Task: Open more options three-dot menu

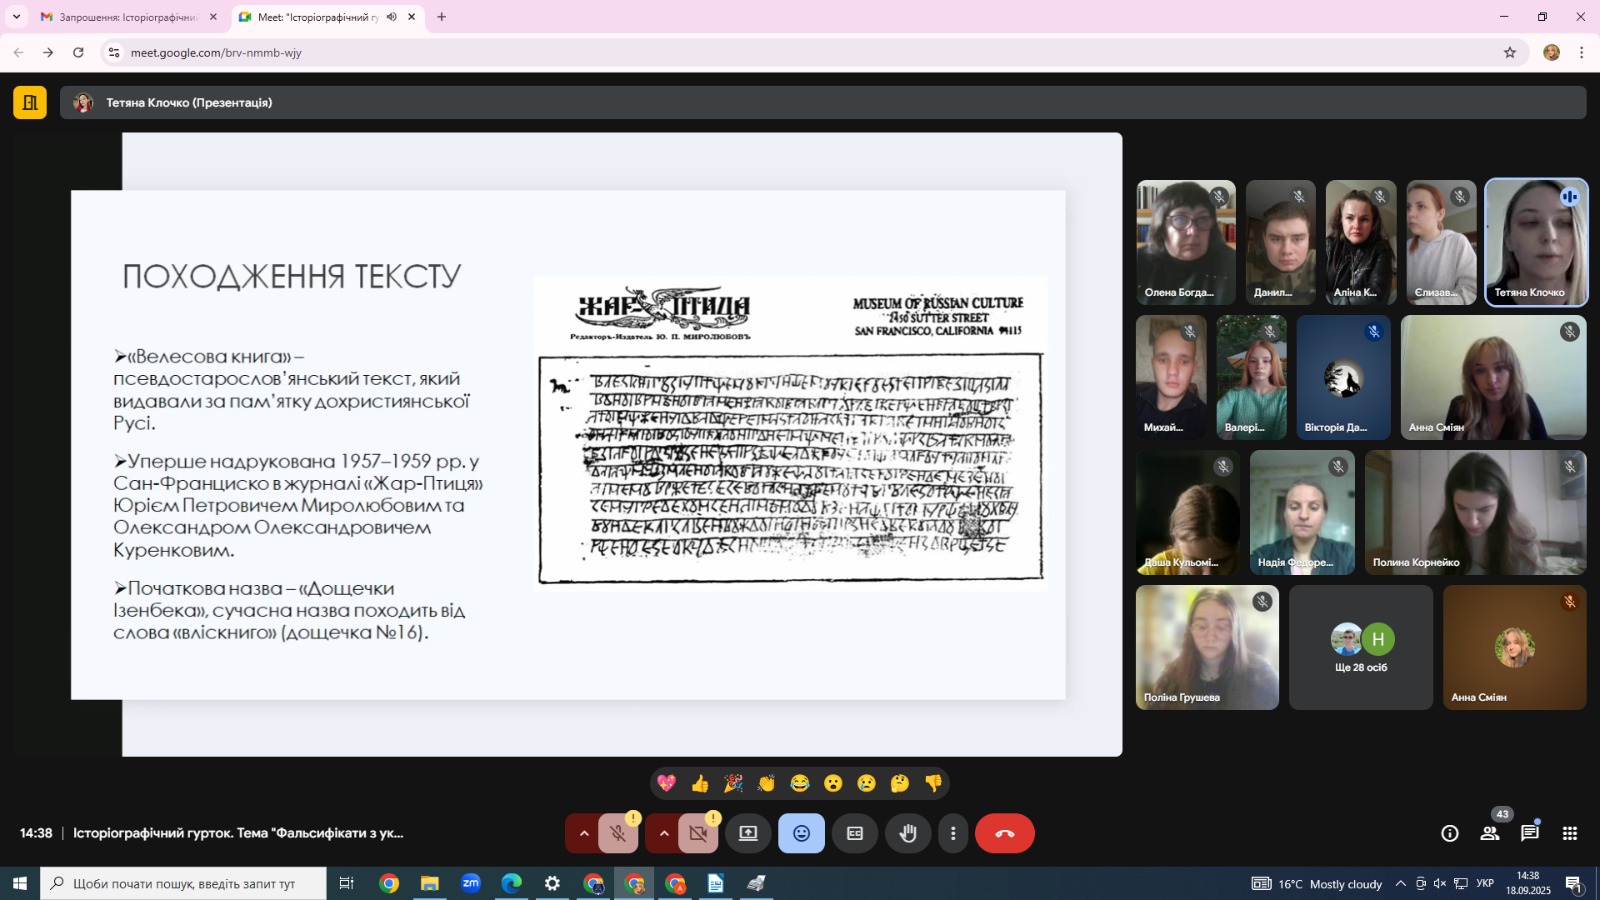Action: [953, 834]
